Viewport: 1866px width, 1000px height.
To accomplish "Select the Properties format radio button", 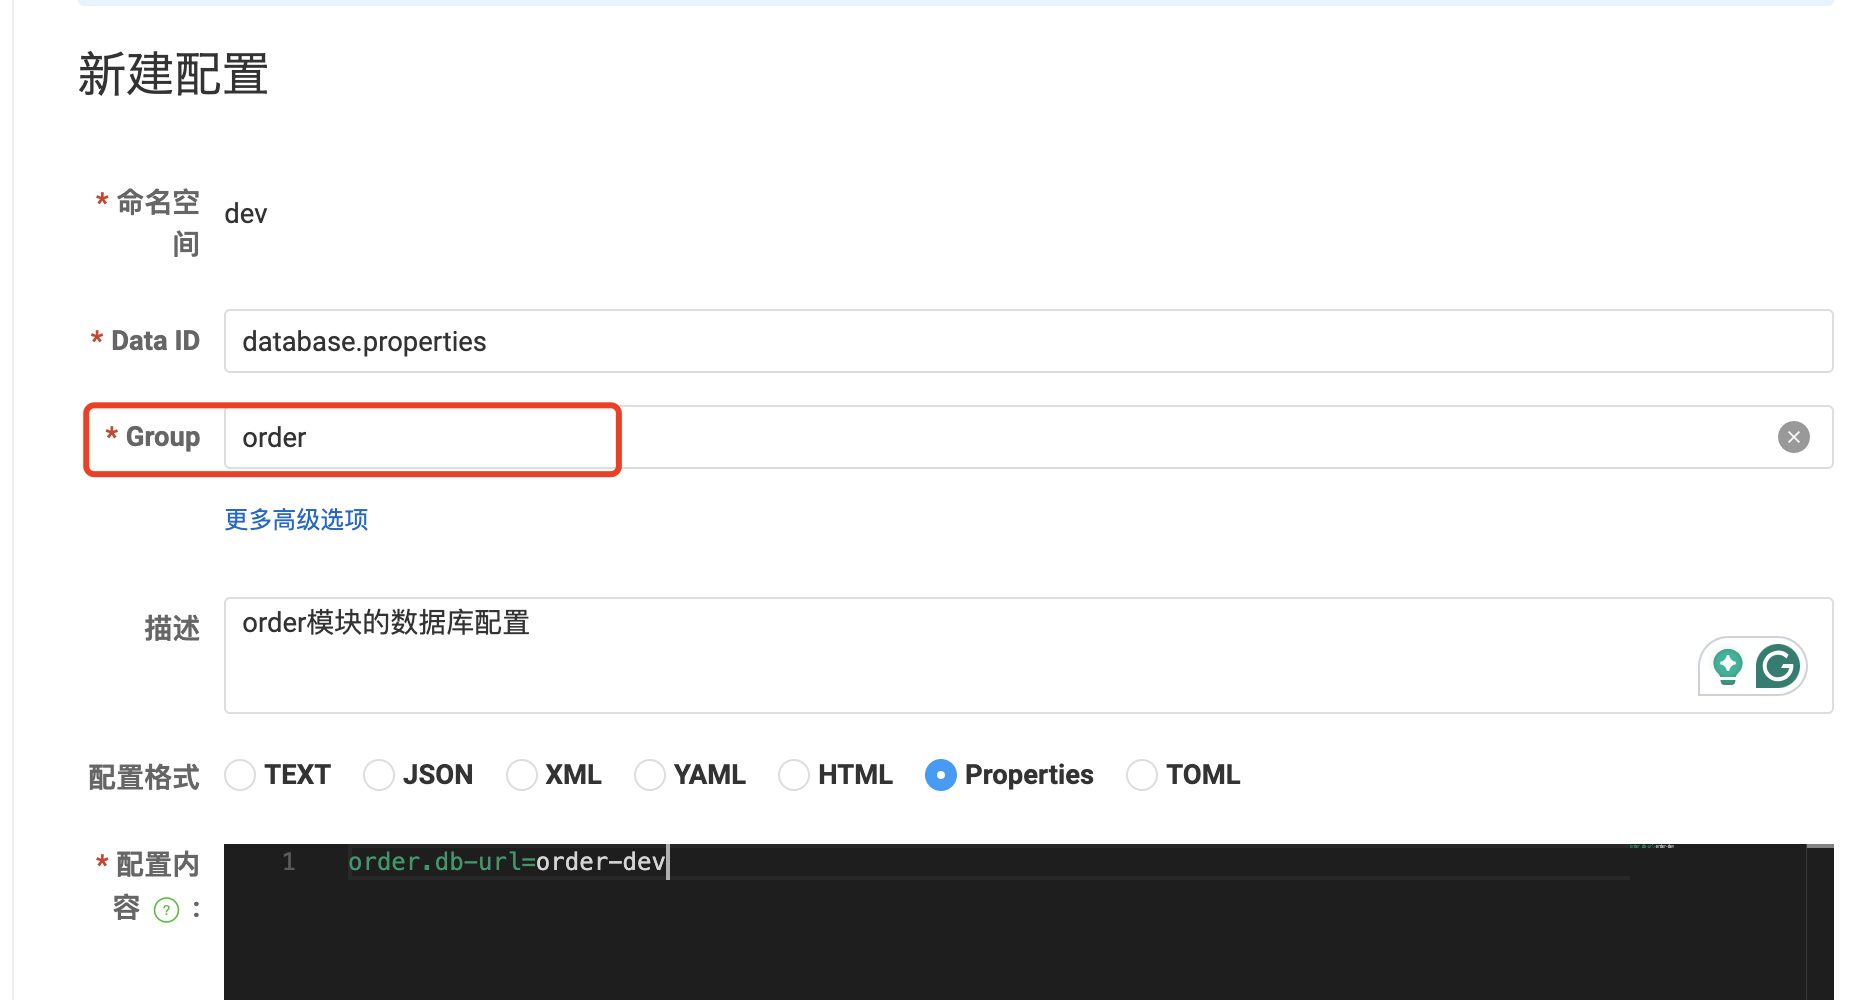I will [x=941, y=775].
